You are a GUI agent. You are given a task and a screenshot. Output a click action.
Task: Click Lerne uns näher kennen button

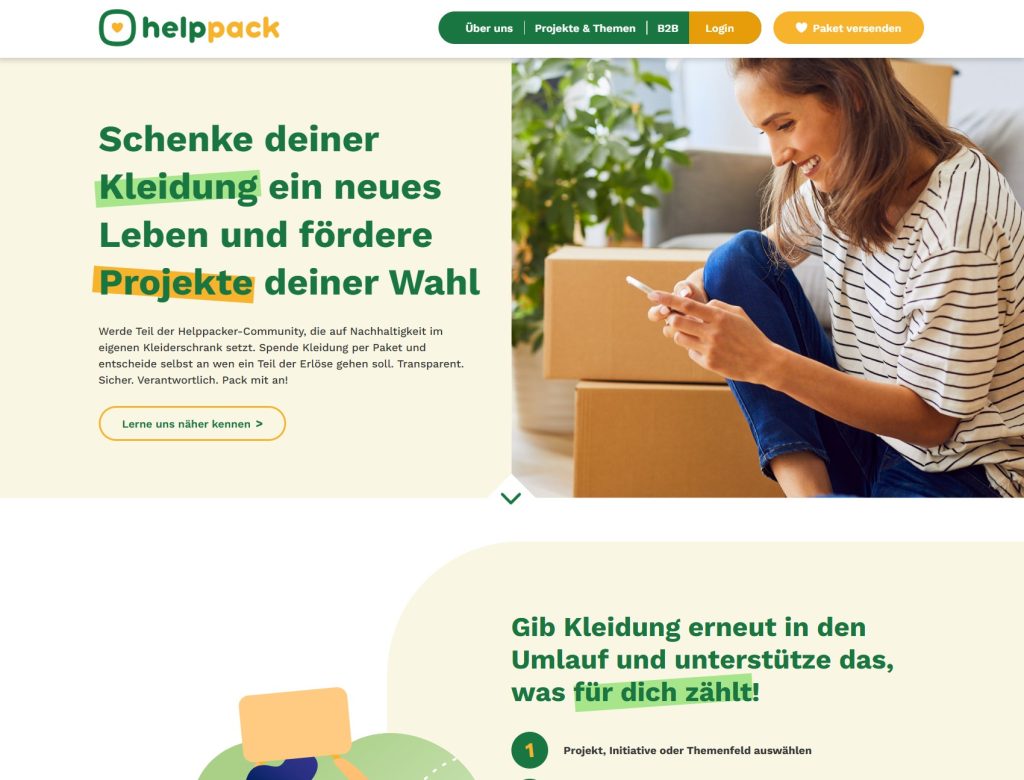point(192,423)
